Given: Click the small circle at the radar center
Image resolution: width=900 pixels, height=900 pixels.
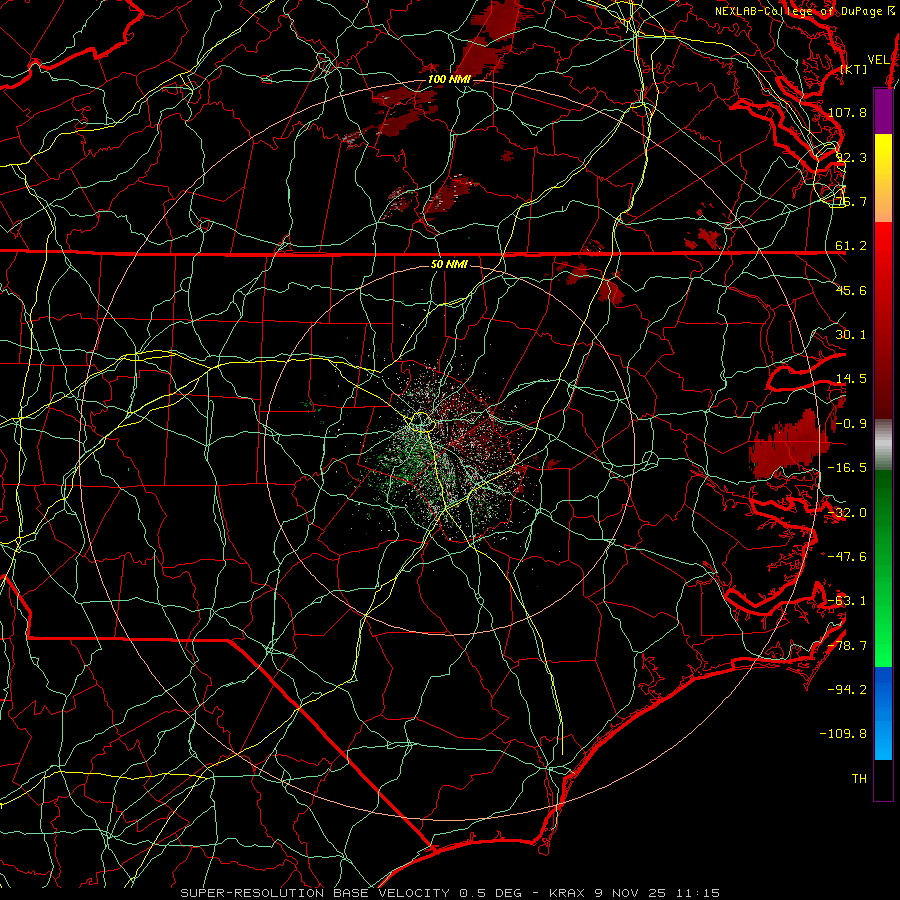Looking at the screenshot, I should (421, 423).
